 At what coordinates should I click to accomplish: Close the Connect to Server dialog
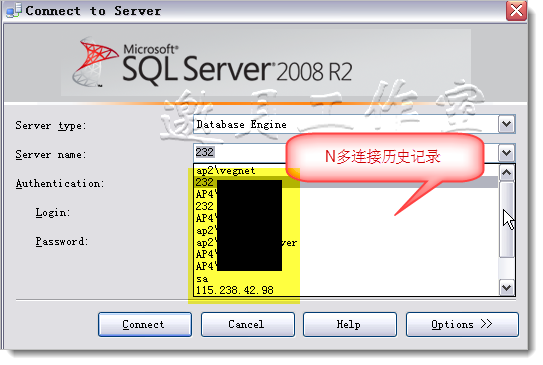pos(516,11)
